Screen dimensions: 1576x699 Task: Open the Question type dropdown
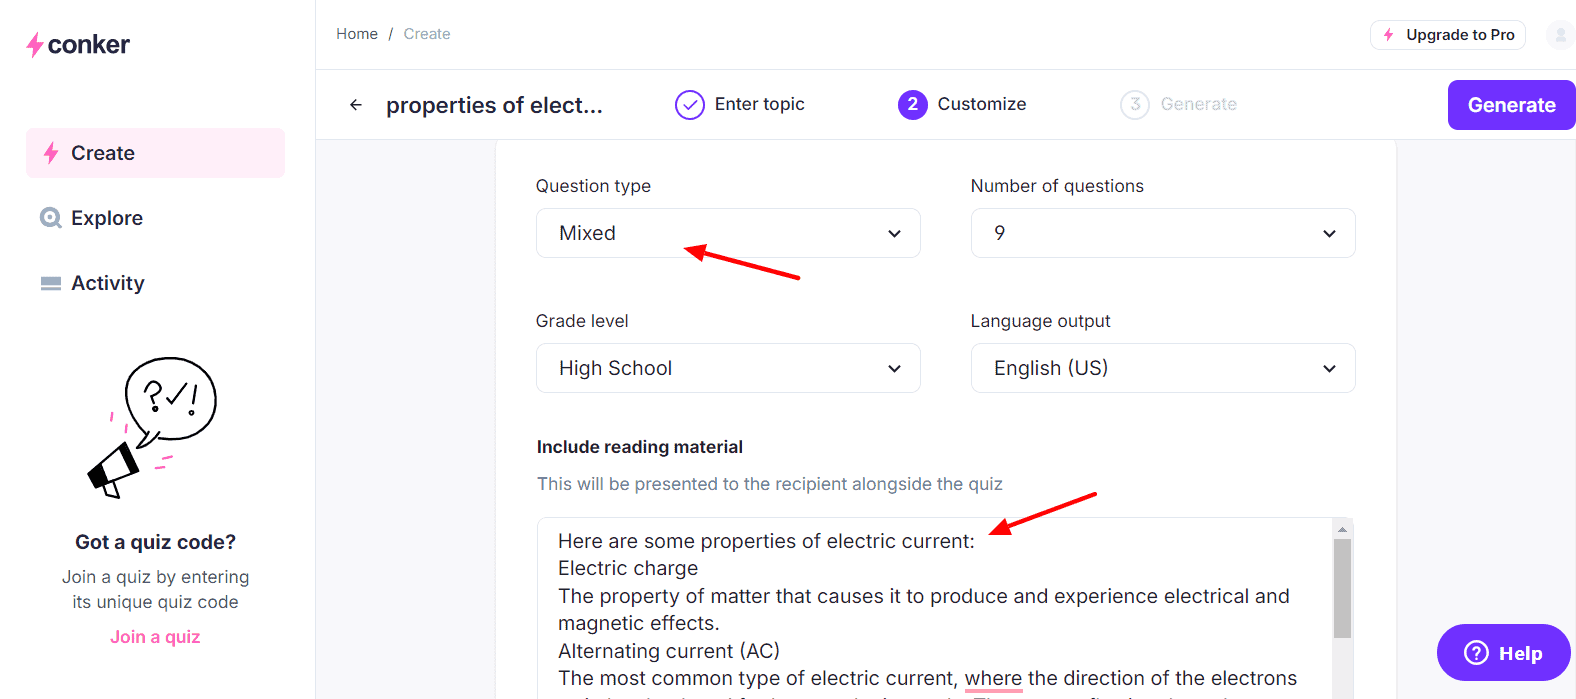(x=728, y=233)
